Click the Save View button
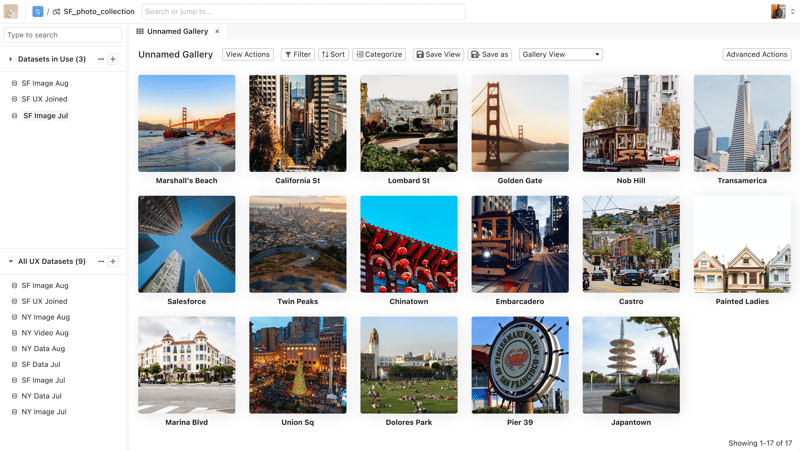Image resolution: width=800 pixels, height=451 pixels. click(x=438, y=54)
